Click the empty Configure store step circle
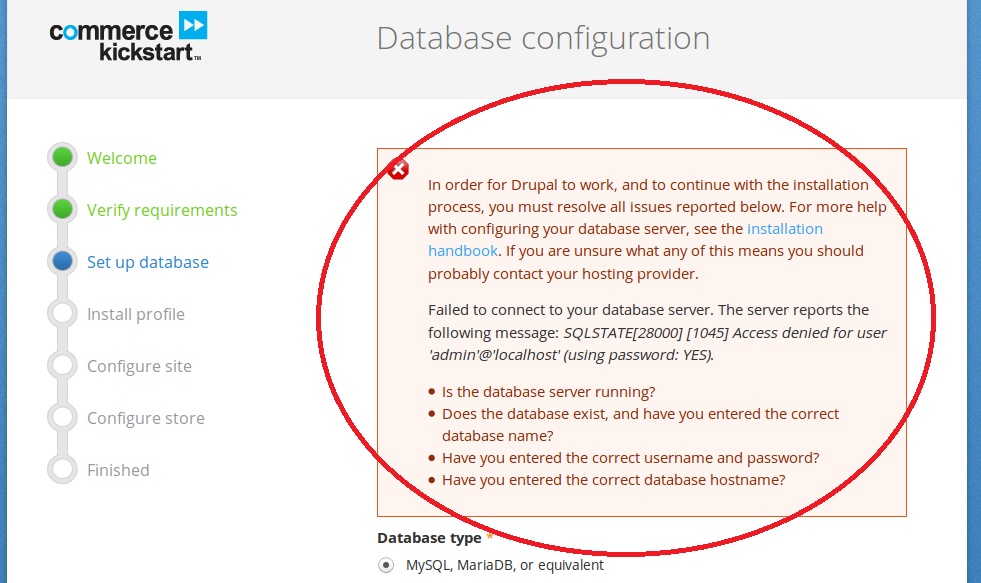This screenshot has height=583, width=981. pyautogui.click(x=63, y=417)
